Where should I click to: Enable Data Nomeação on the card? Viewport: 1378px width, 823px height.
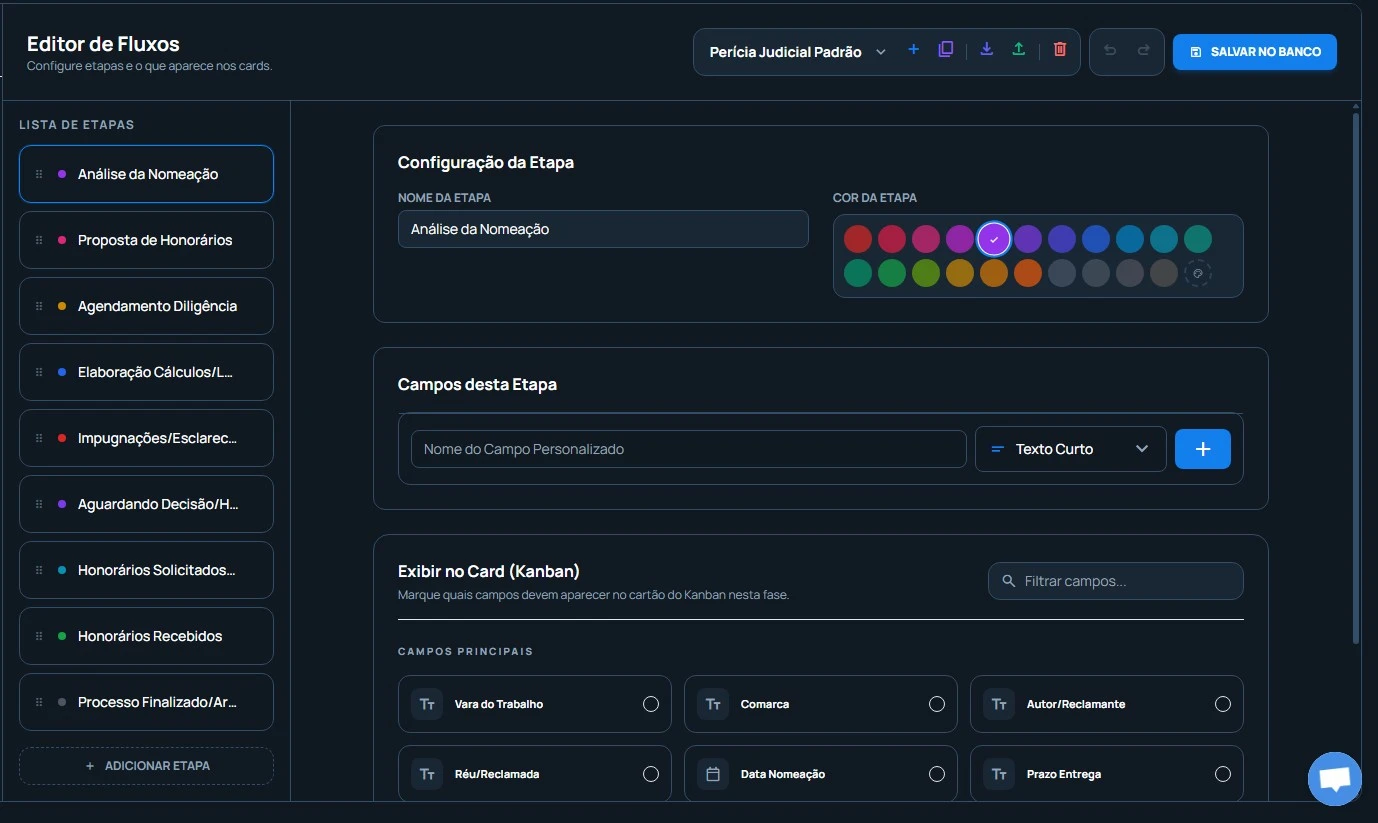pos(937,774)
